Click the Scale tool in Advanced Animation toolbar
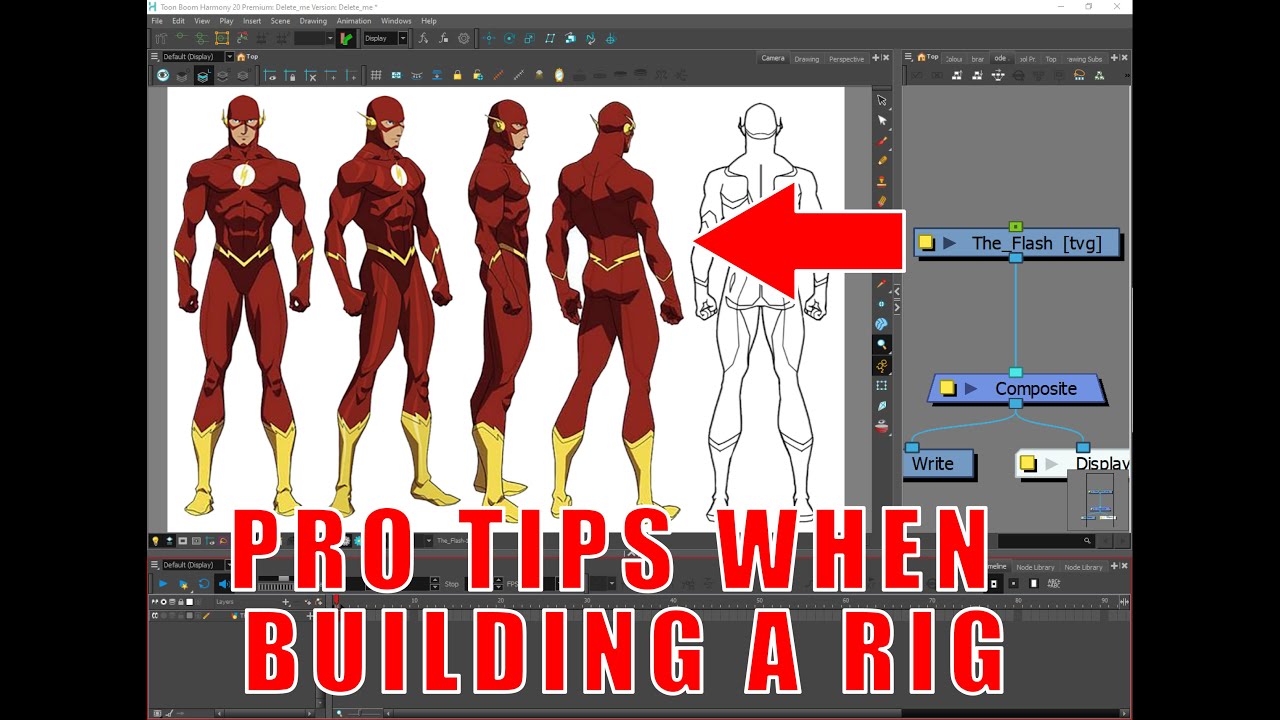 (529, 38)
